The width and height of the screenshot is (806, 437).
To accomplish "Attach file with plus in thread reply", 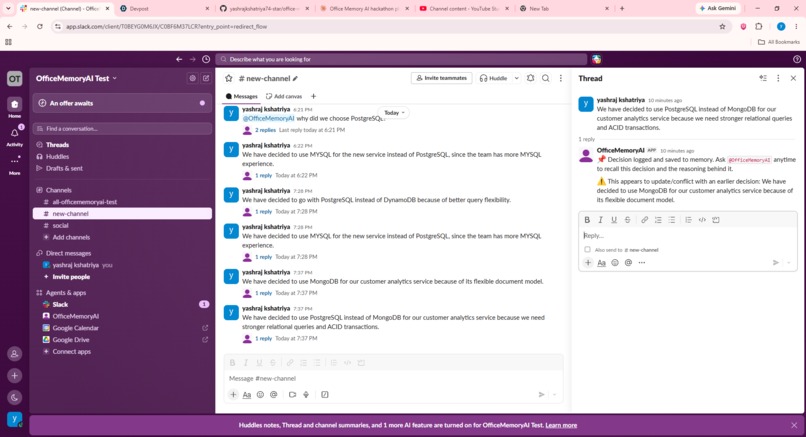I will 588,263.
